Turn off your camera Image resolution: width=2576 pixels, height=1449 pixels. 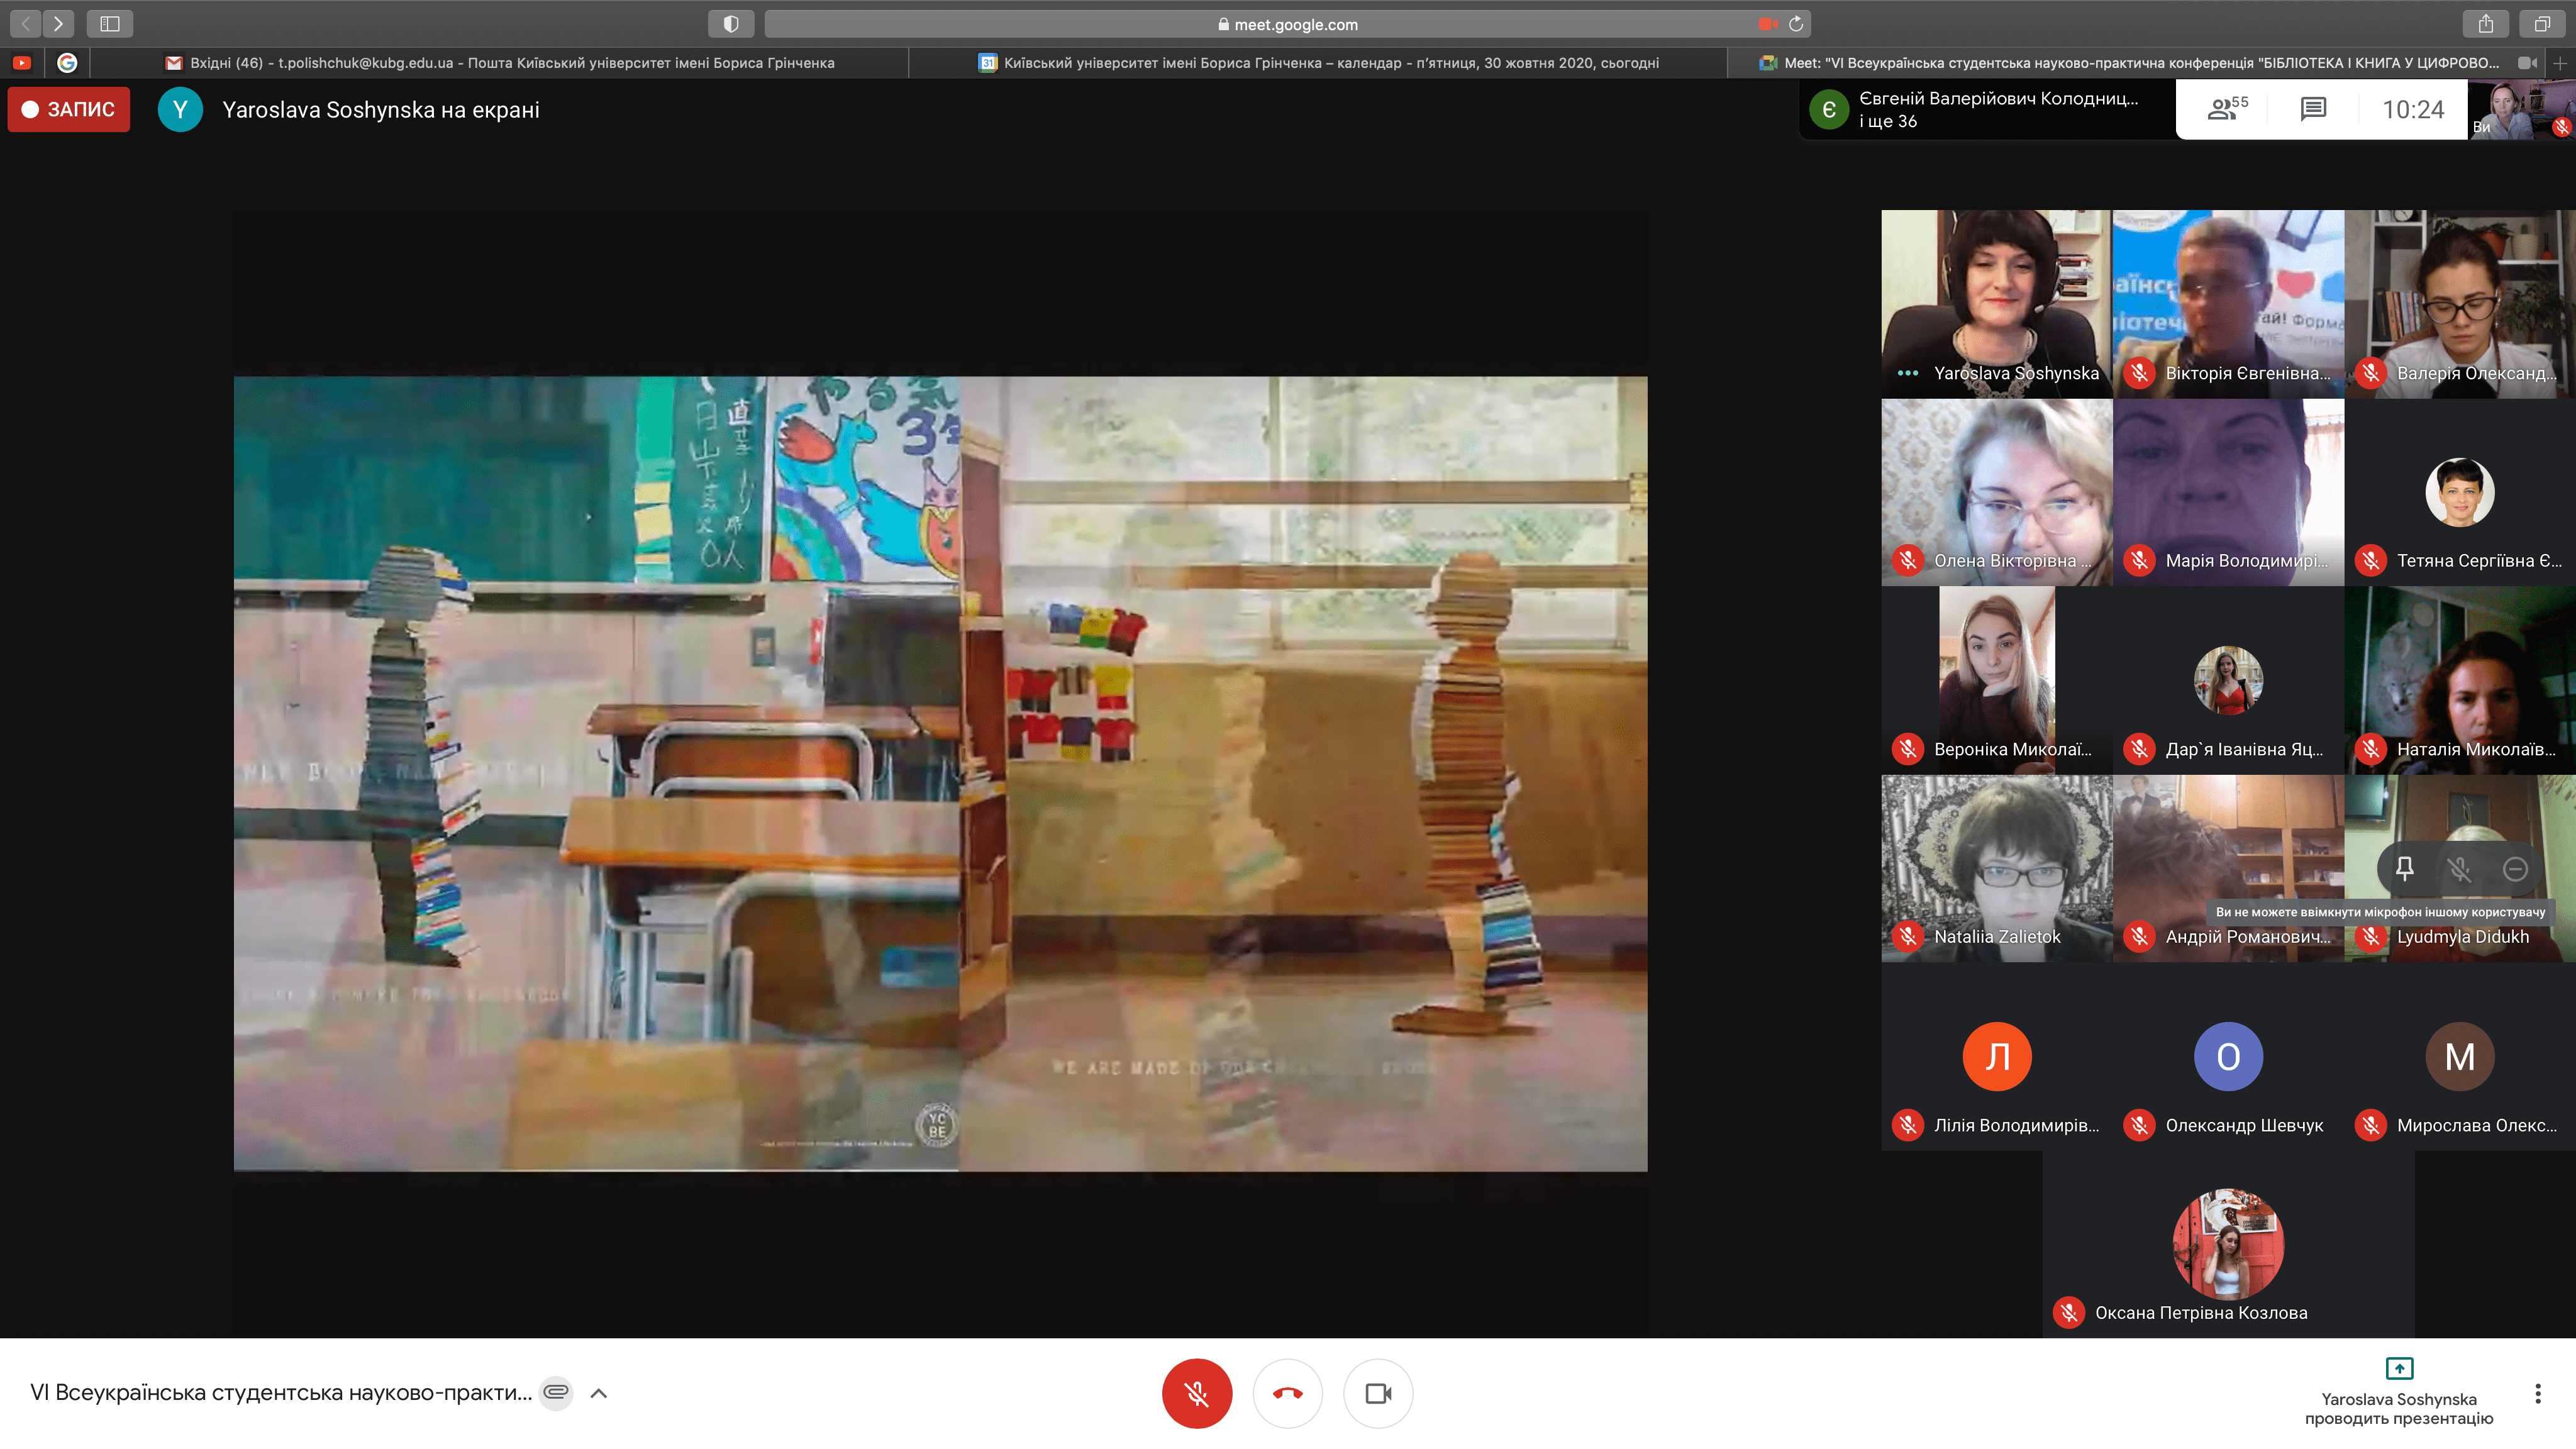(x=1378, y=1393)
